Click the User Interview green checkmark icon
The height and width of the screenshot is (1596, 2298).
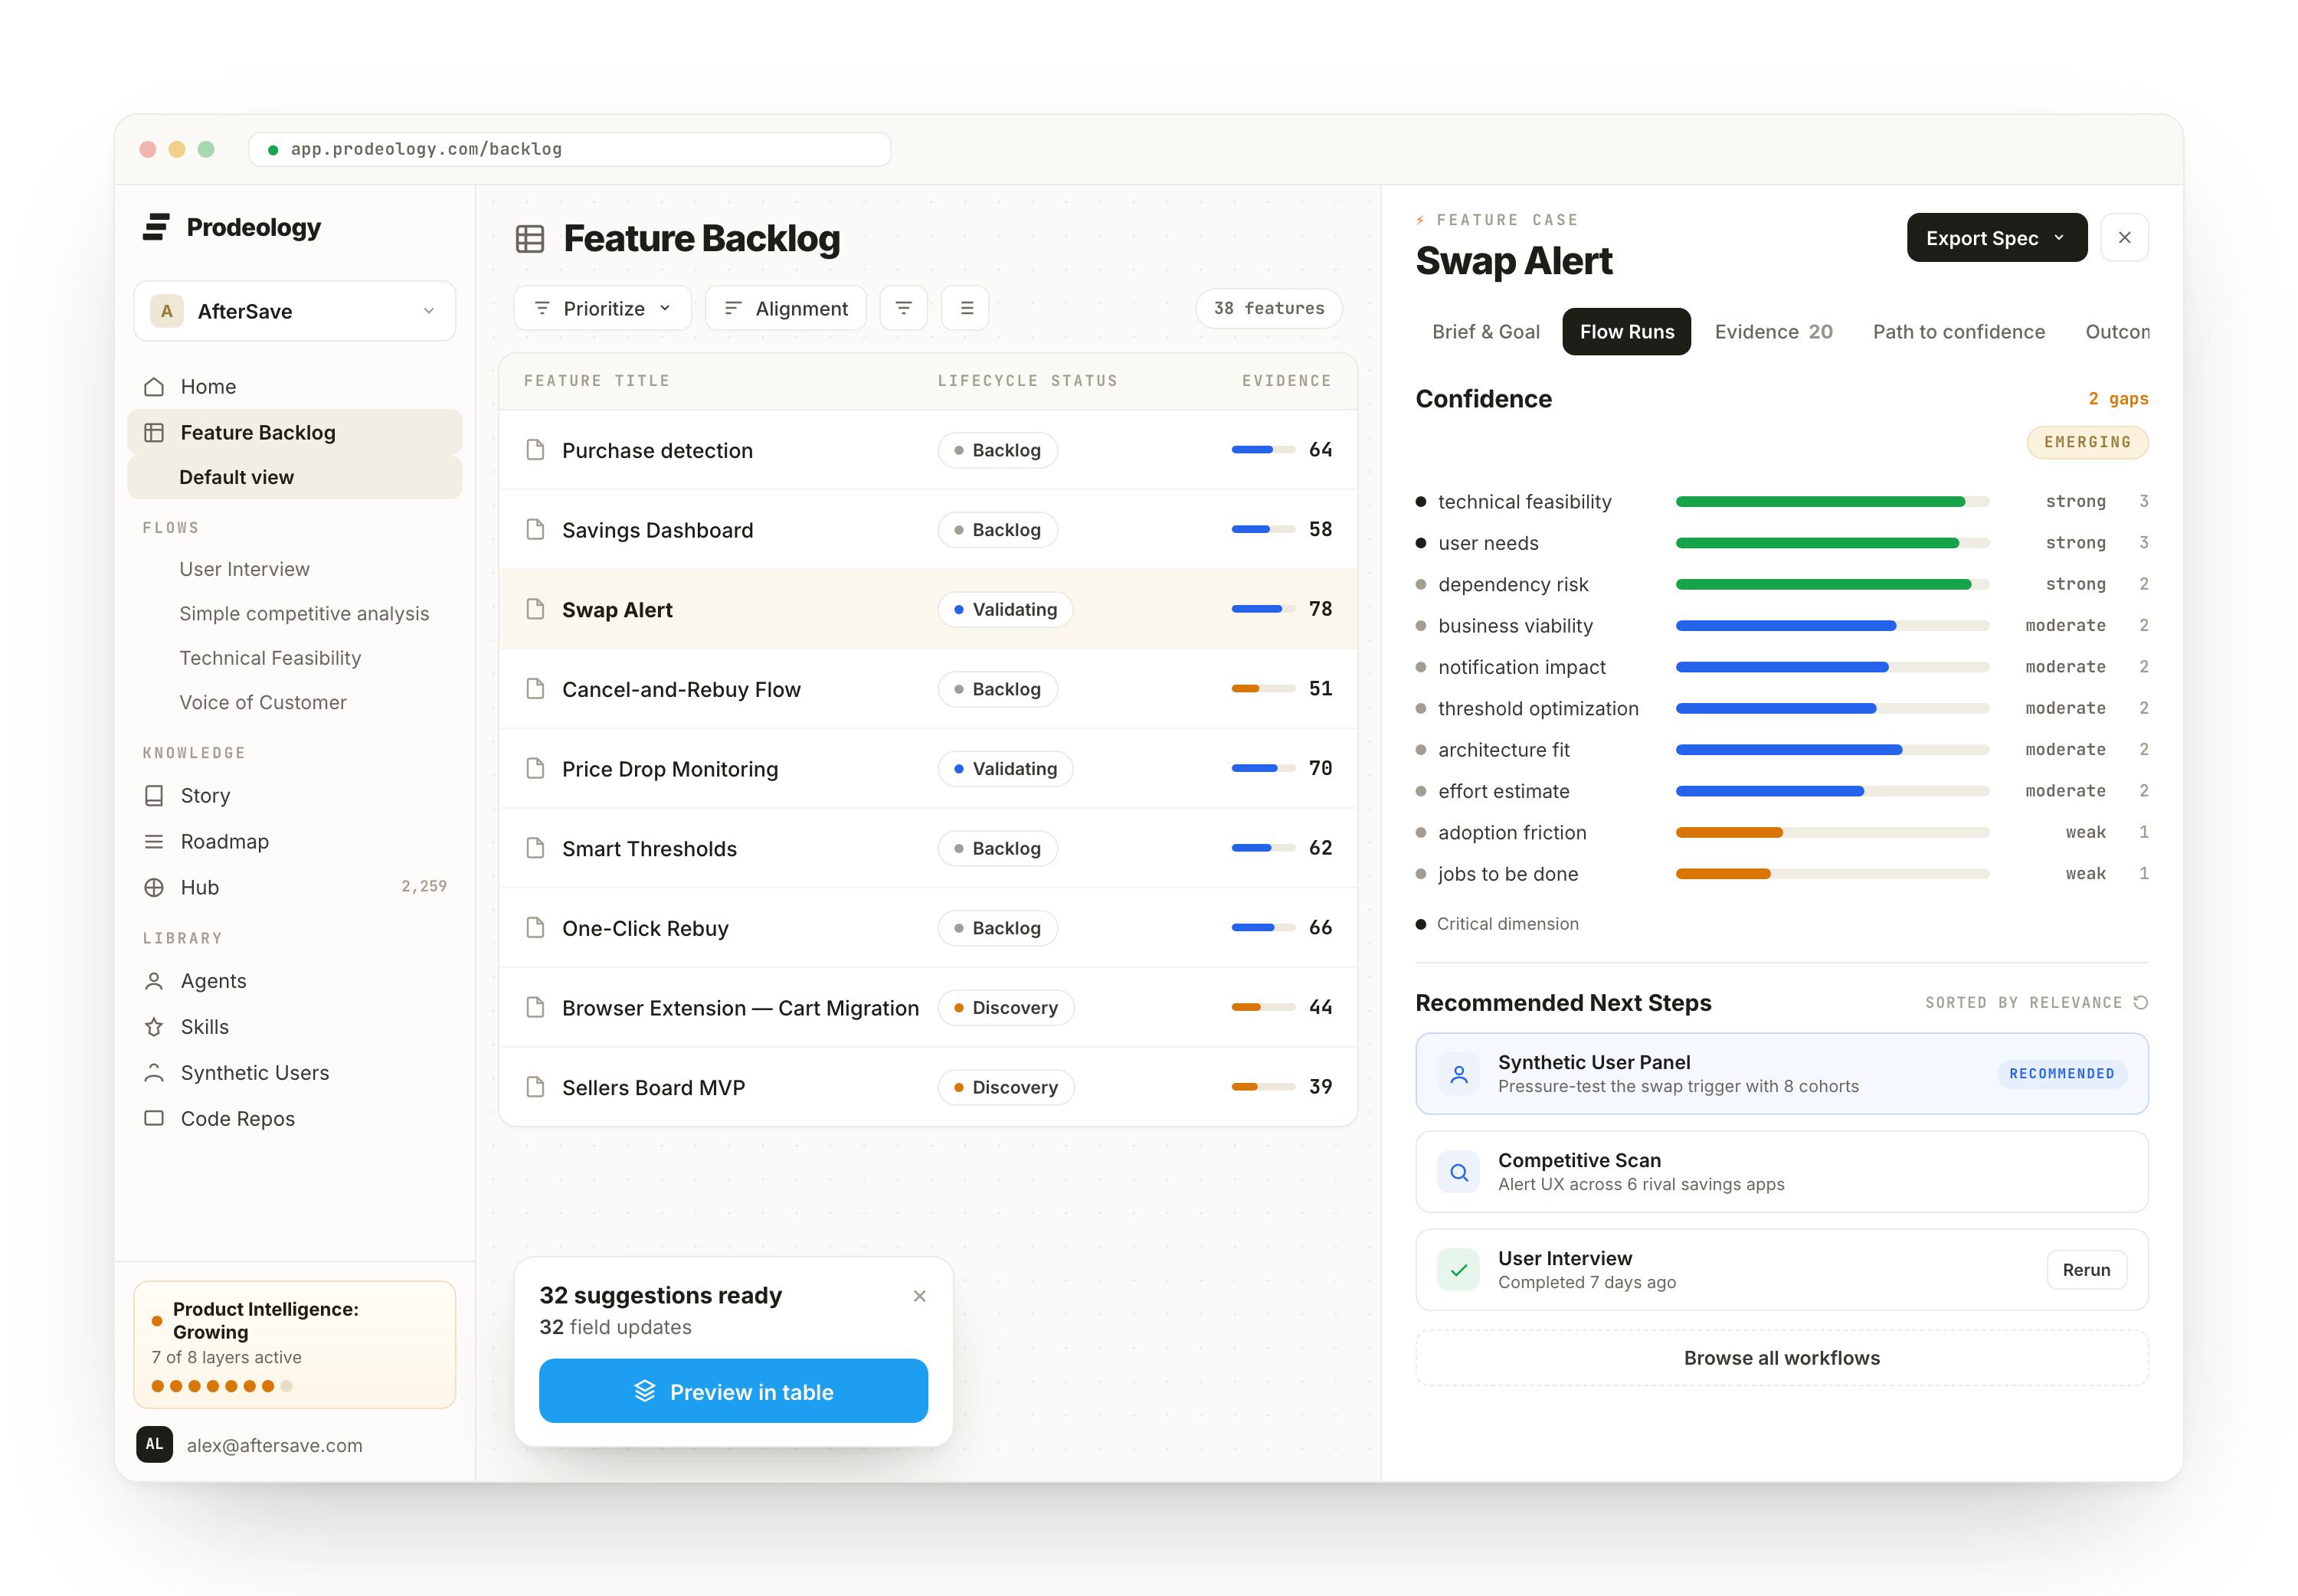pyautogui.click(x=1459, y=1271)
